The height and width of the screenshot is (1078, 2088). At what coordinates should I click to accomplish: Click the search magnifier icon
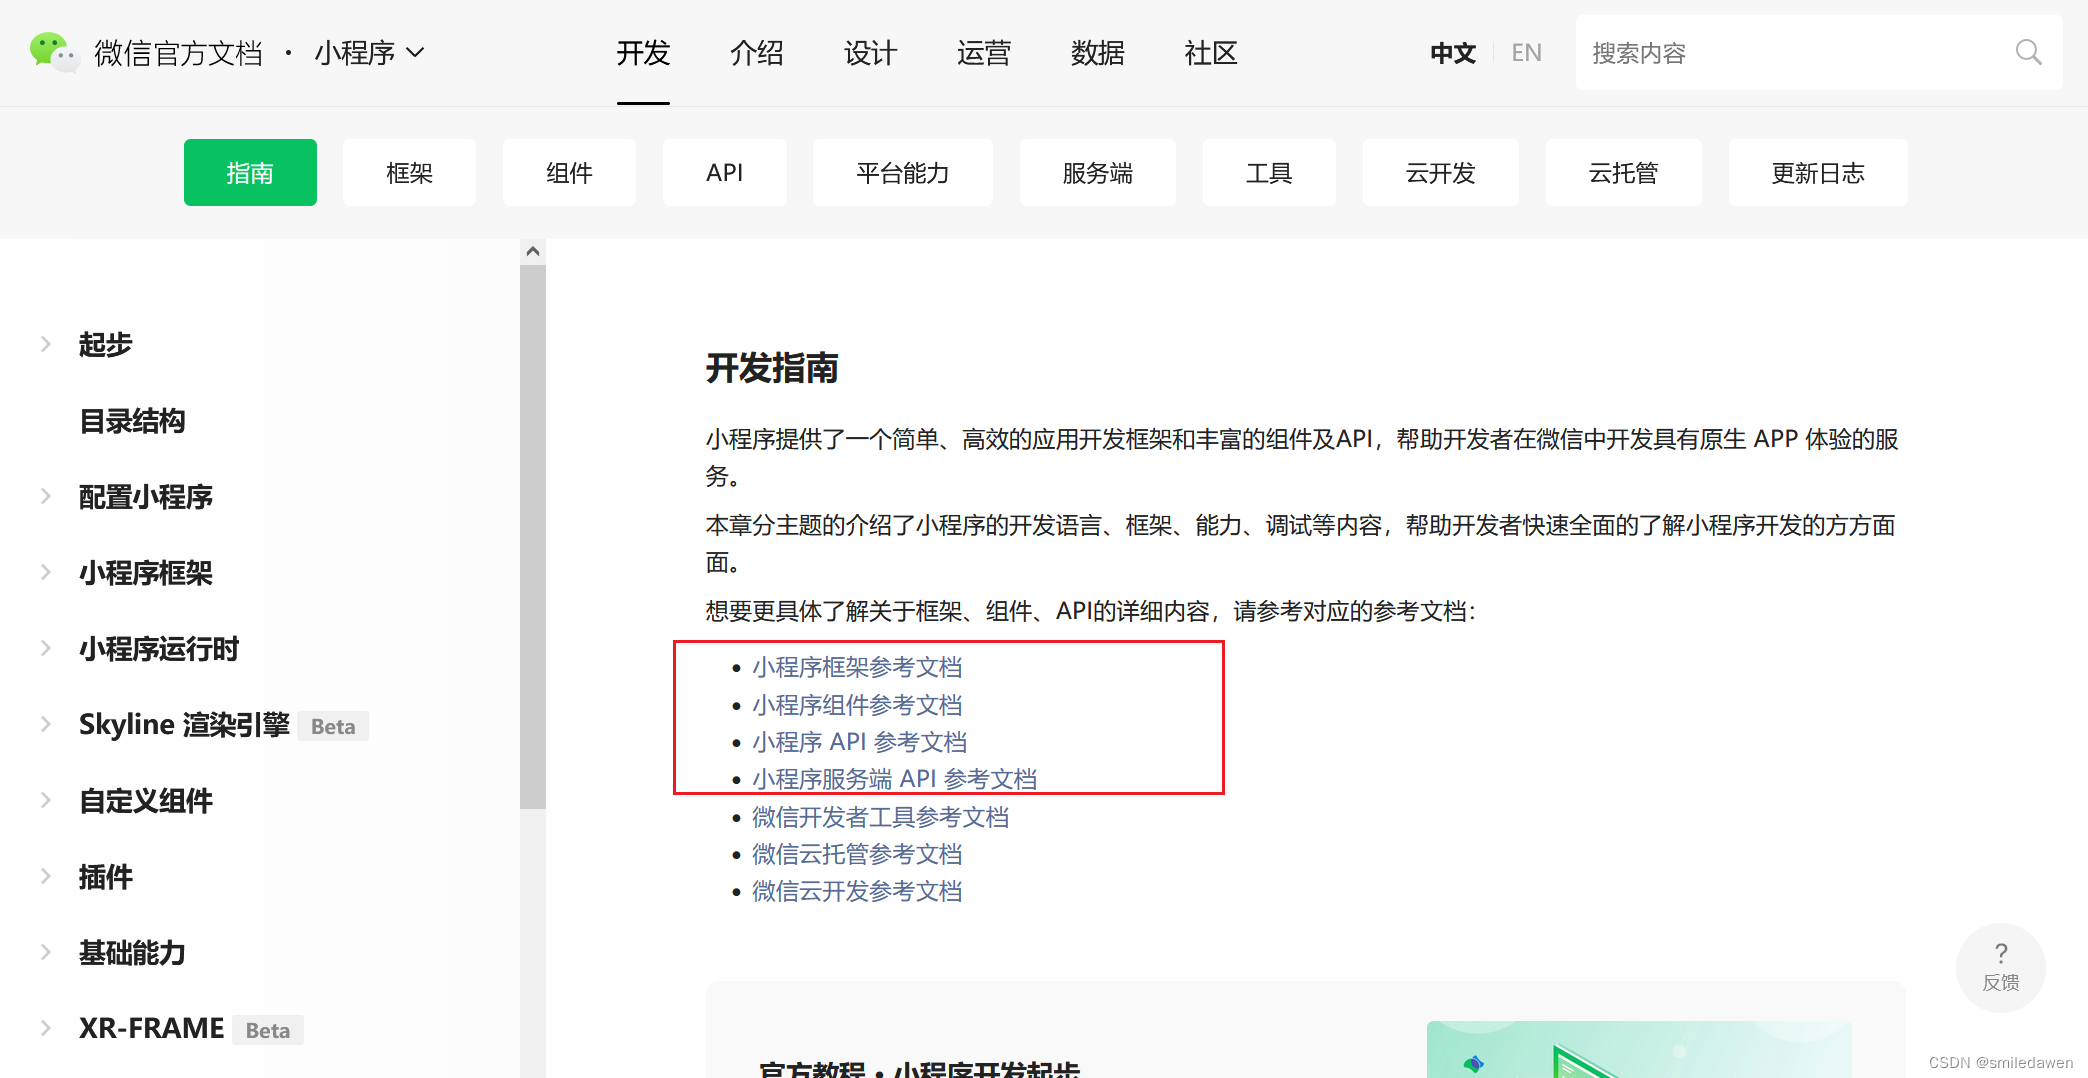[x=2028, y=52]
